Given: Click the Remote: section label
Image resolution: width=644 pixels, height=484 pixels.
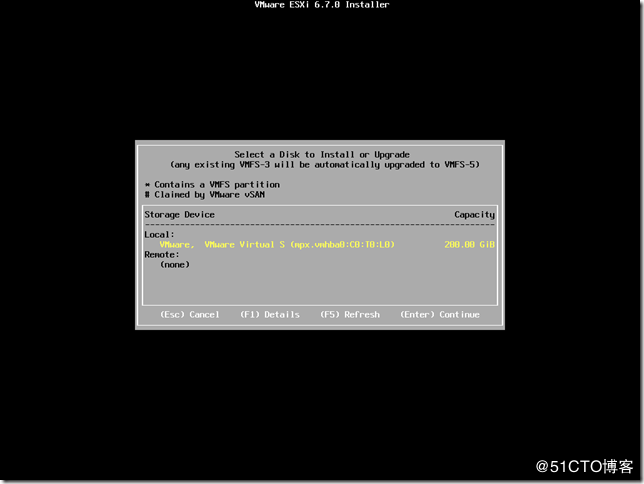Looking at the screenshot, I should [162, 255].
